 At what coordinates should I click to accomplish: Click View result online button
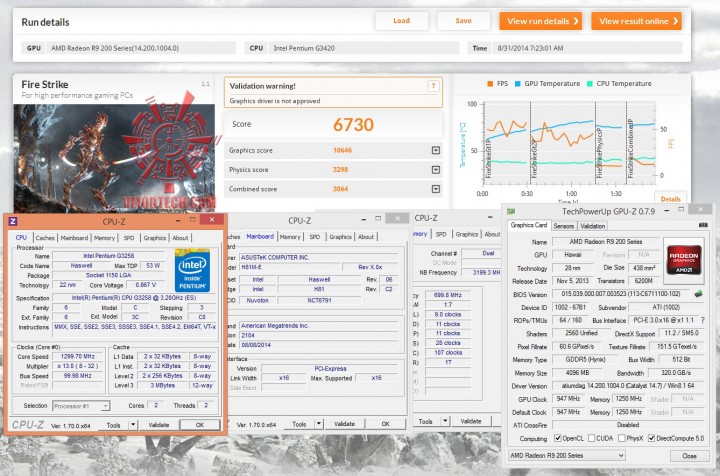click(636, 21)
